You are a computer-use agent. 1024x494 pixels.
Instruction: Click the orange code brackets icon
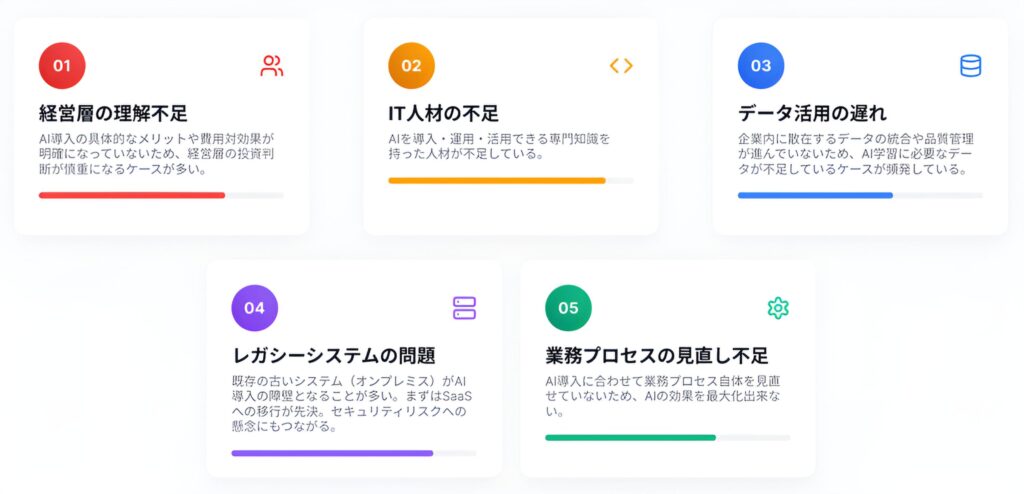[621, 66]
